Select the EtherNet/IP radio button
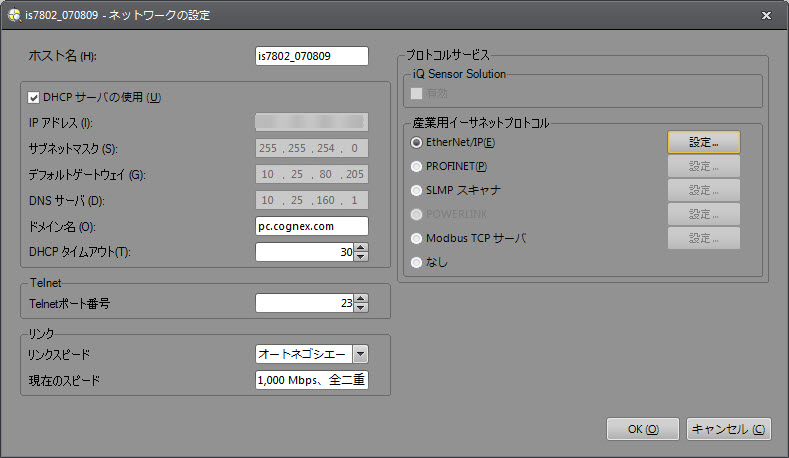The width and height of the screenshot is (789, 458). pyautogui.click(x=417, y=142)
